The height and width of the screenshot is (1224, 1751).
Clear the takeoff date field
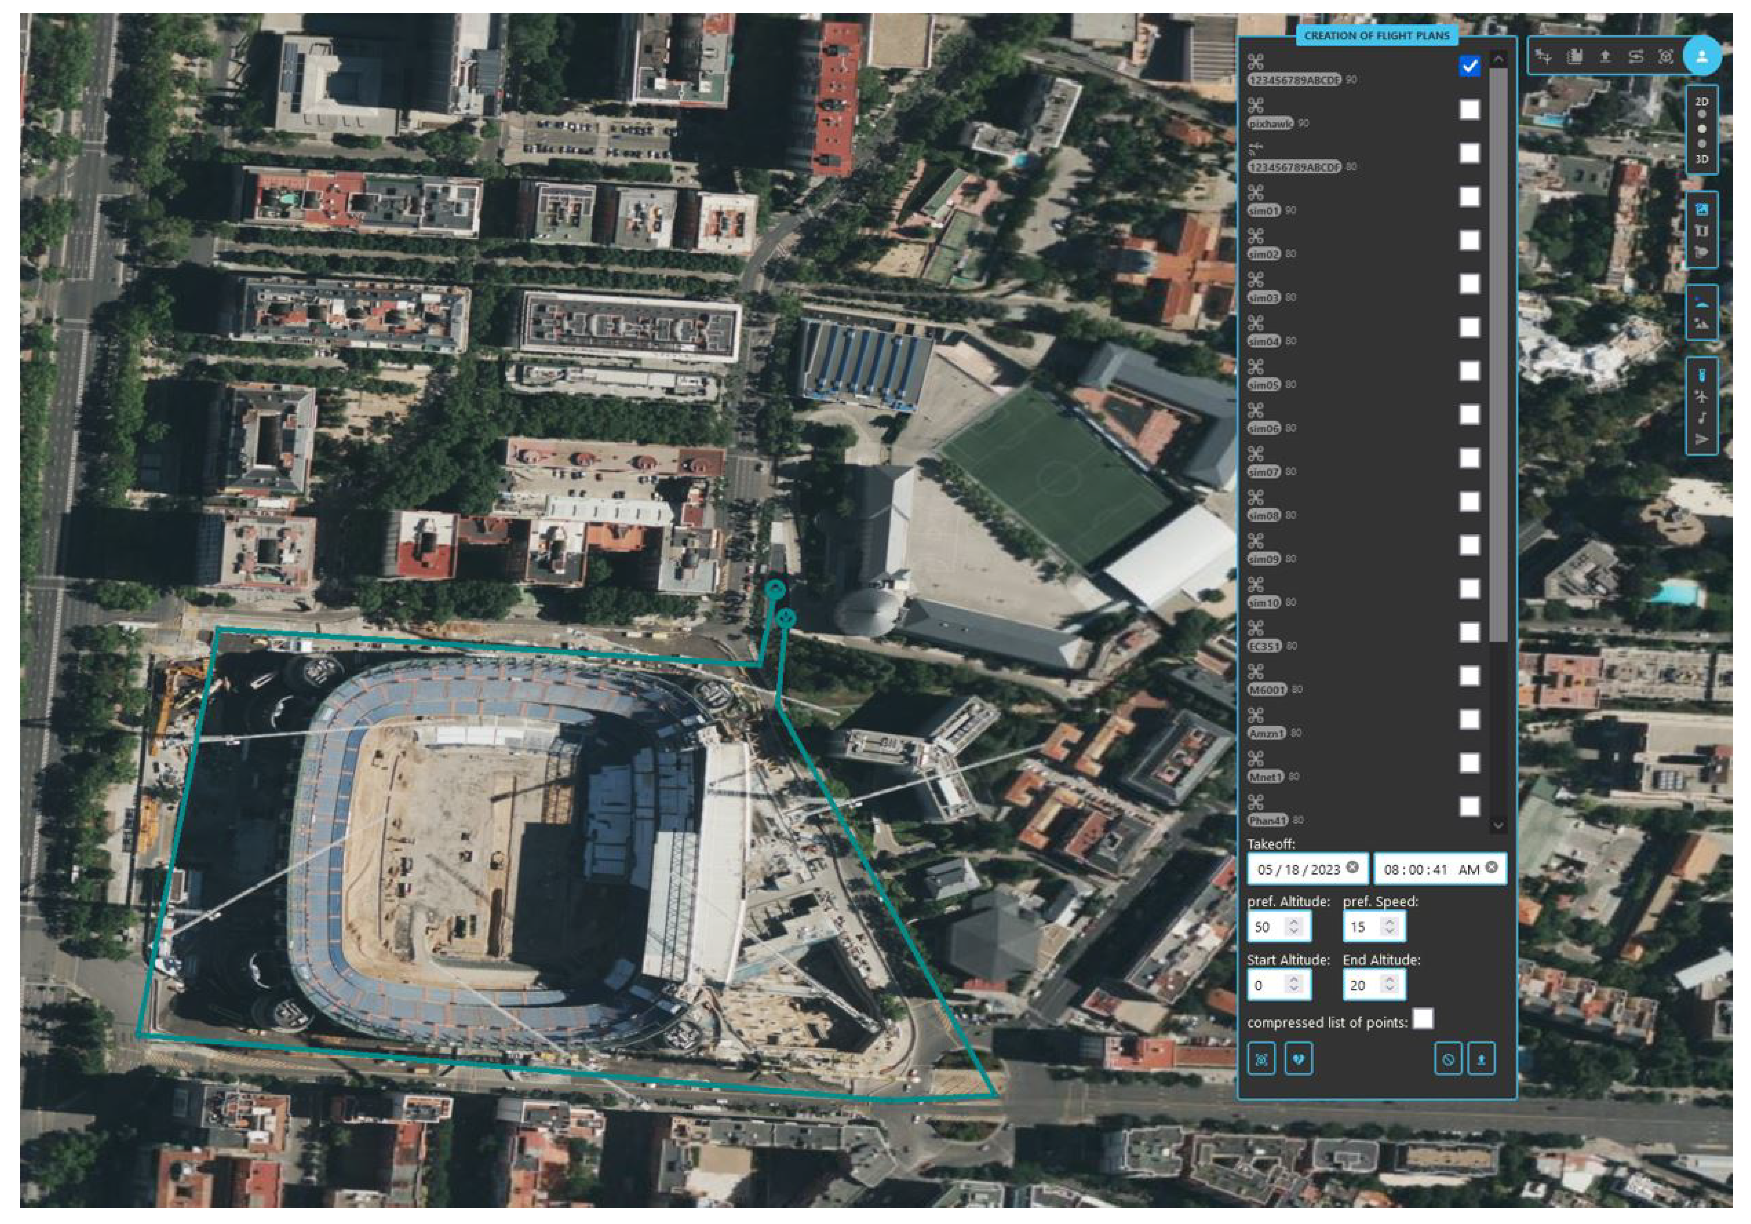coord(1352,868)
